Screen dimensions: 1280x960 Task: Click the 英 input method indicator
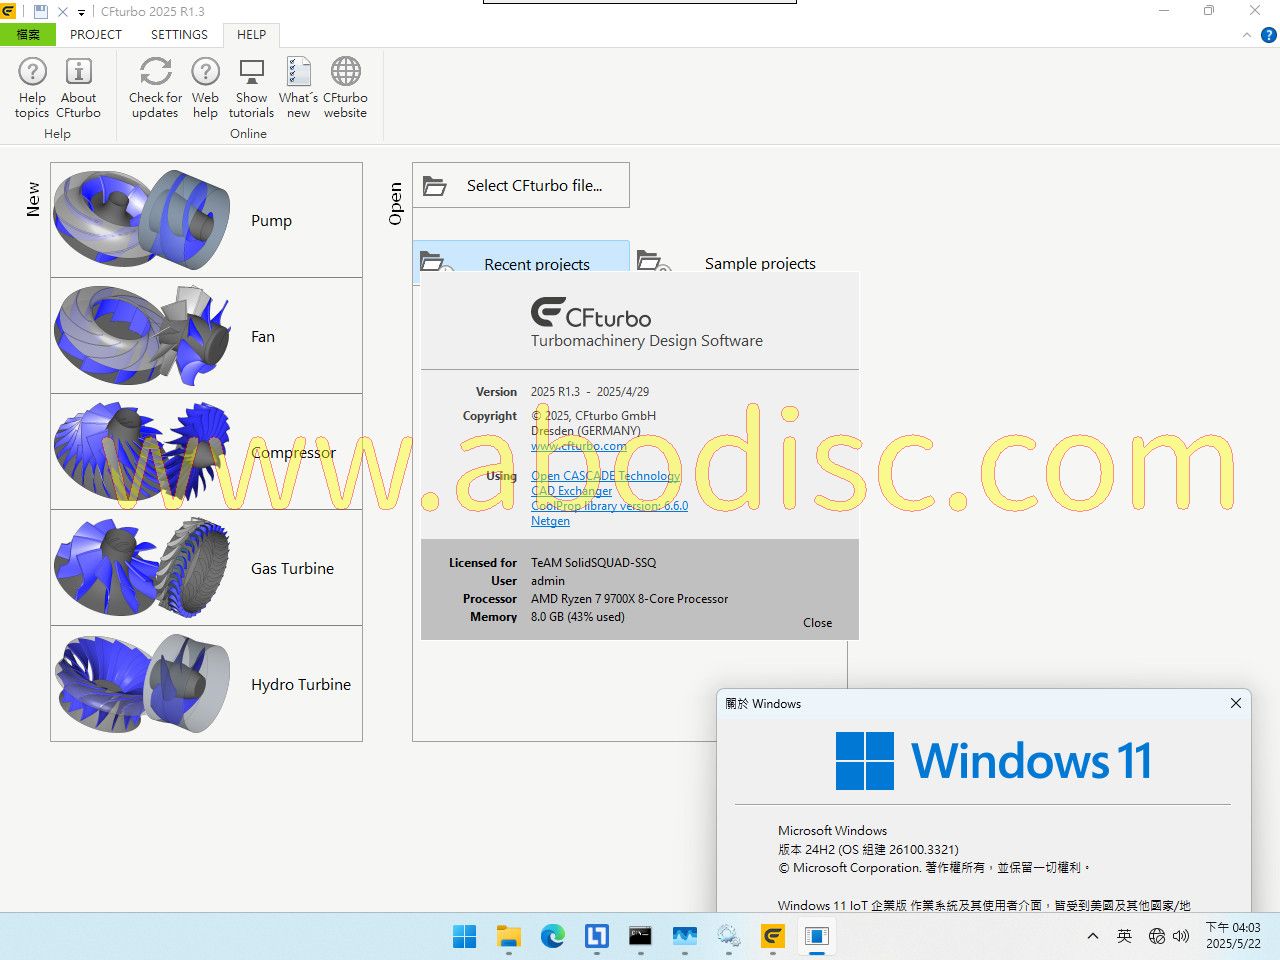tap(1125, 936)
